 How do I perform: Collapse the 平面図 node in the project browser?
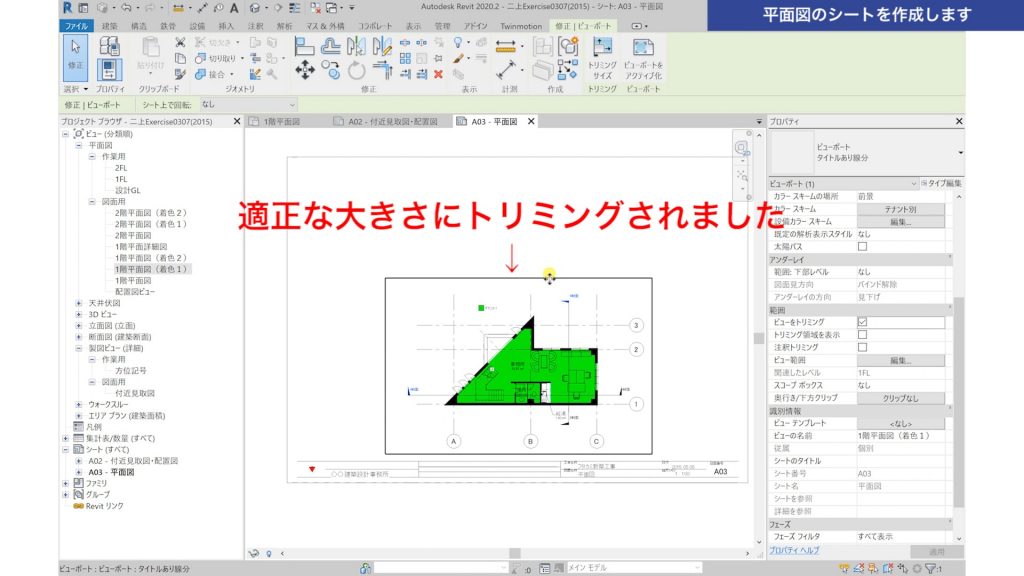(80, 145)
